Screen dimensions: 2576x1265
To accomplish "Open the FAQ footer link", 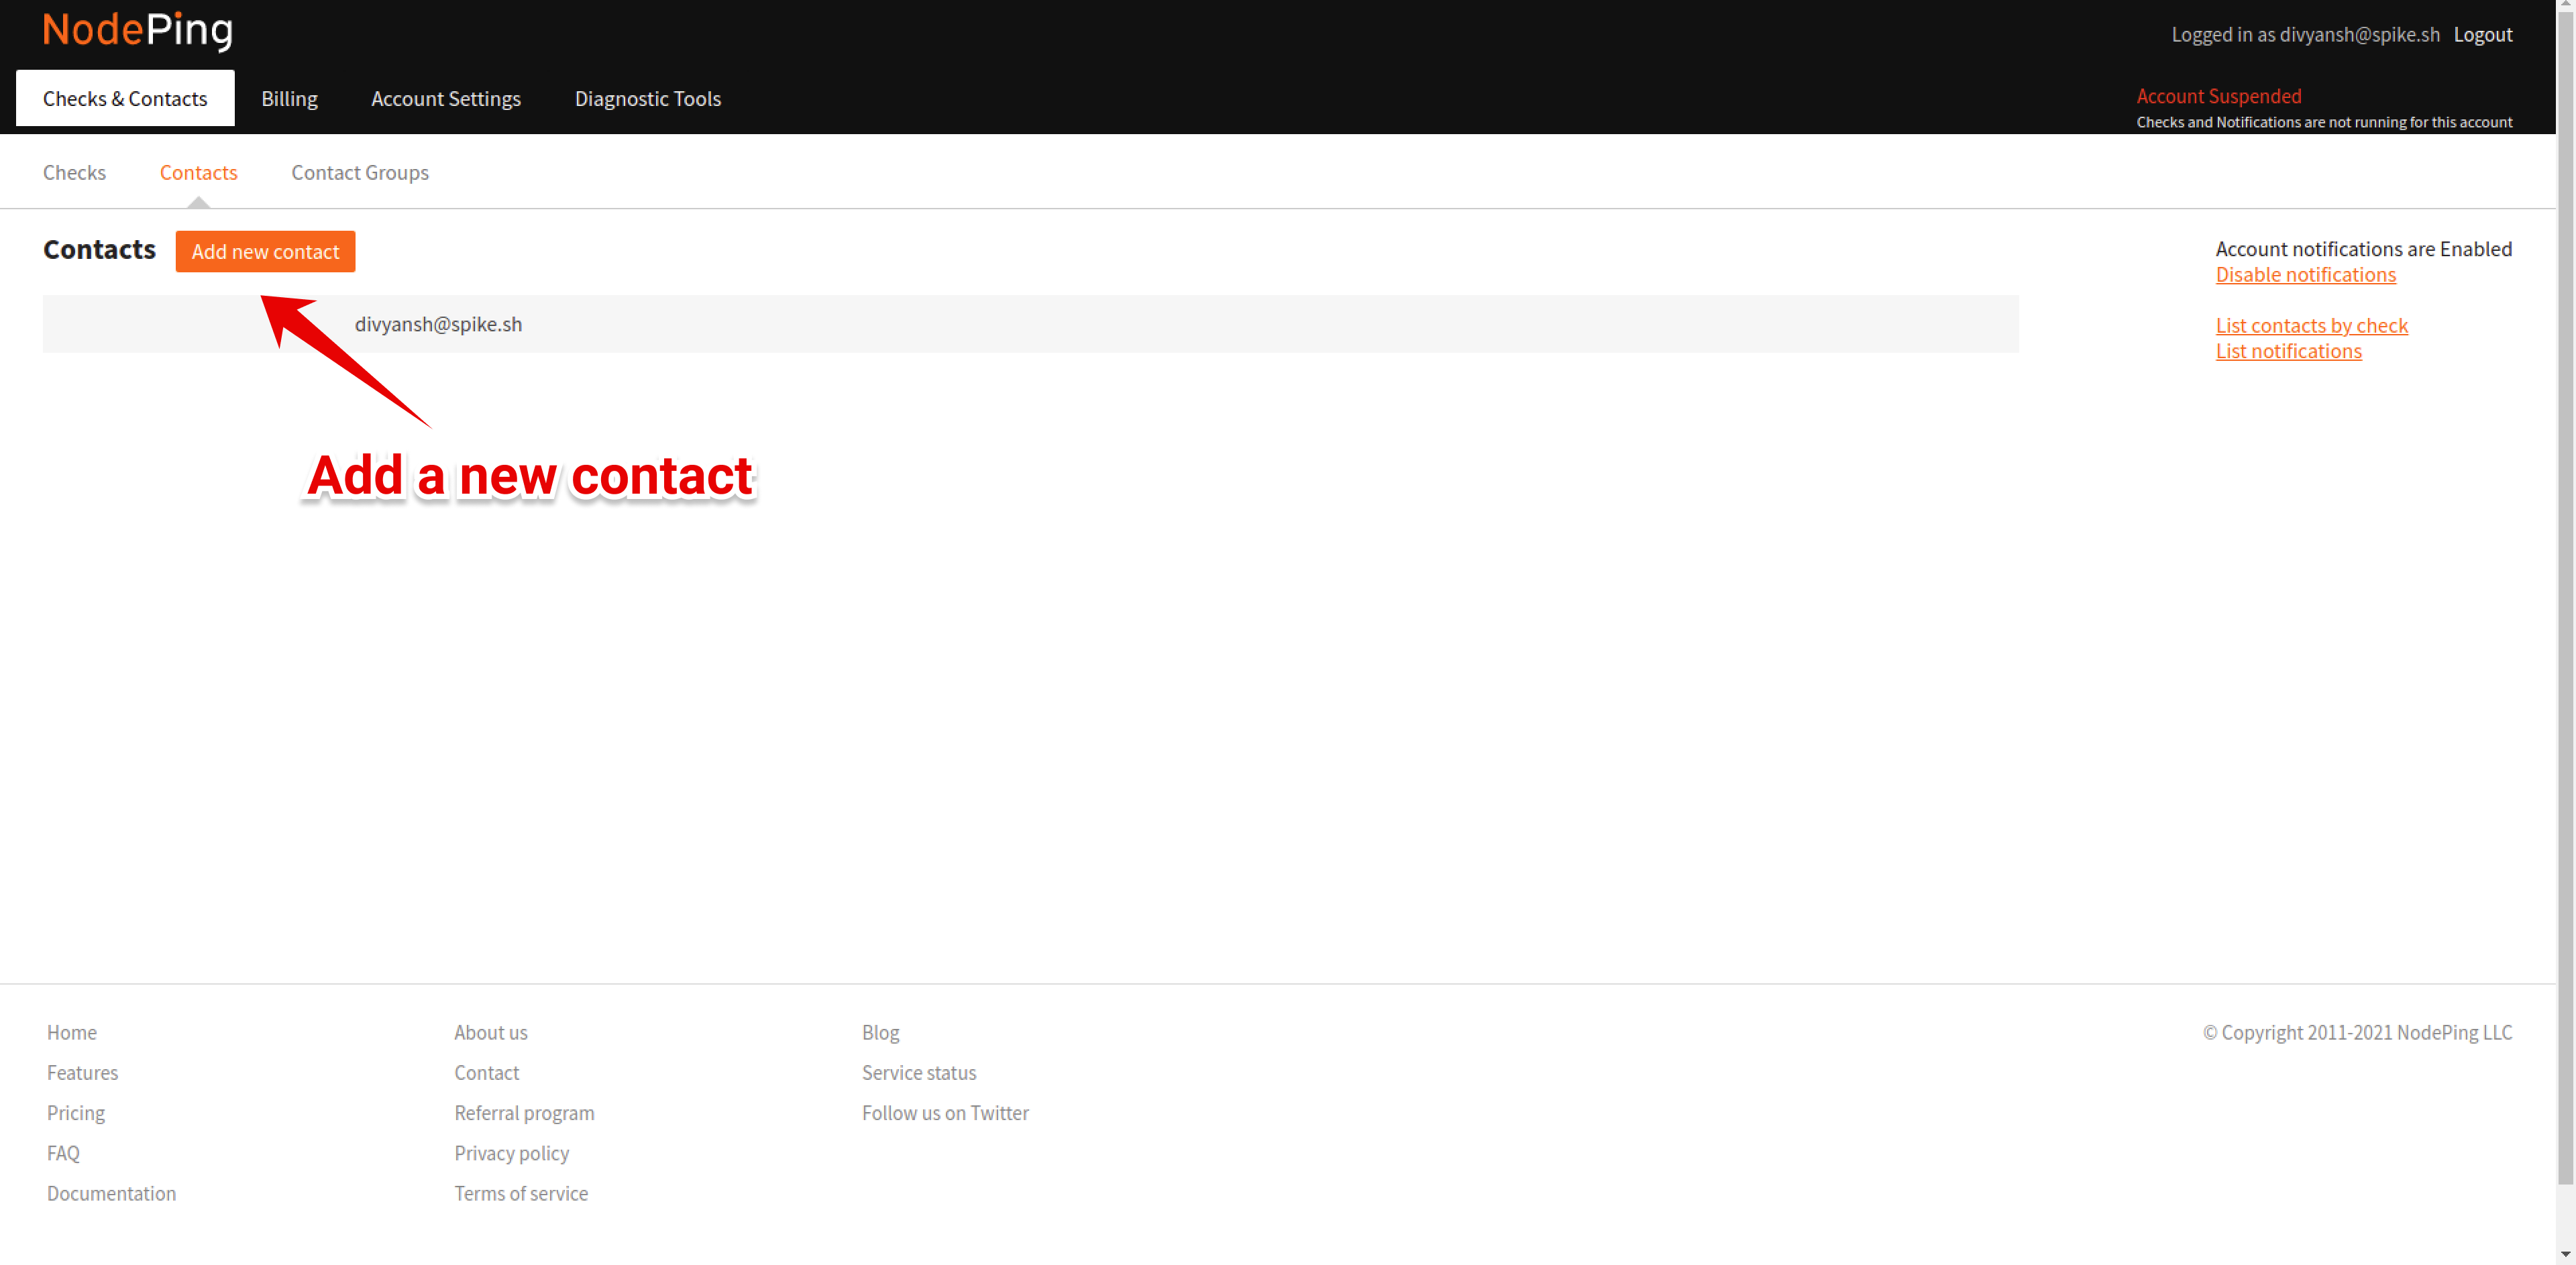I will coord(63,1153).
